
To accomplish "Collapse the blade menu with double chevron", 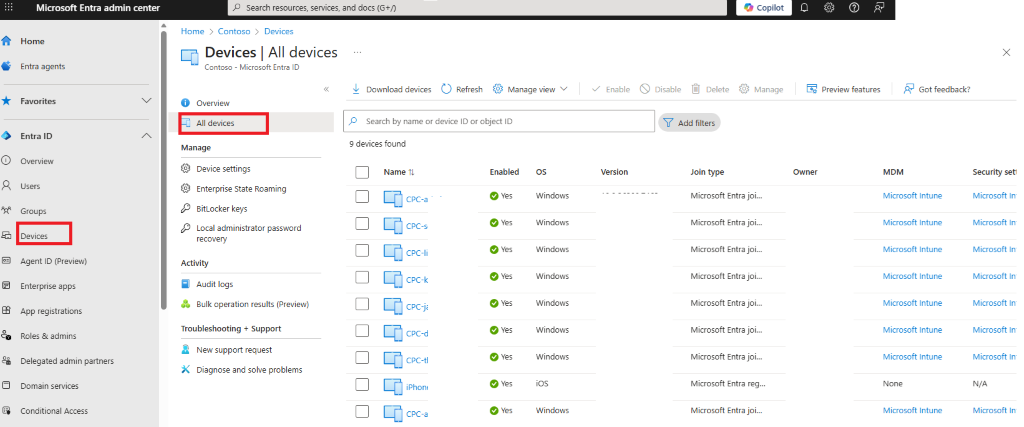I will 327,89.
